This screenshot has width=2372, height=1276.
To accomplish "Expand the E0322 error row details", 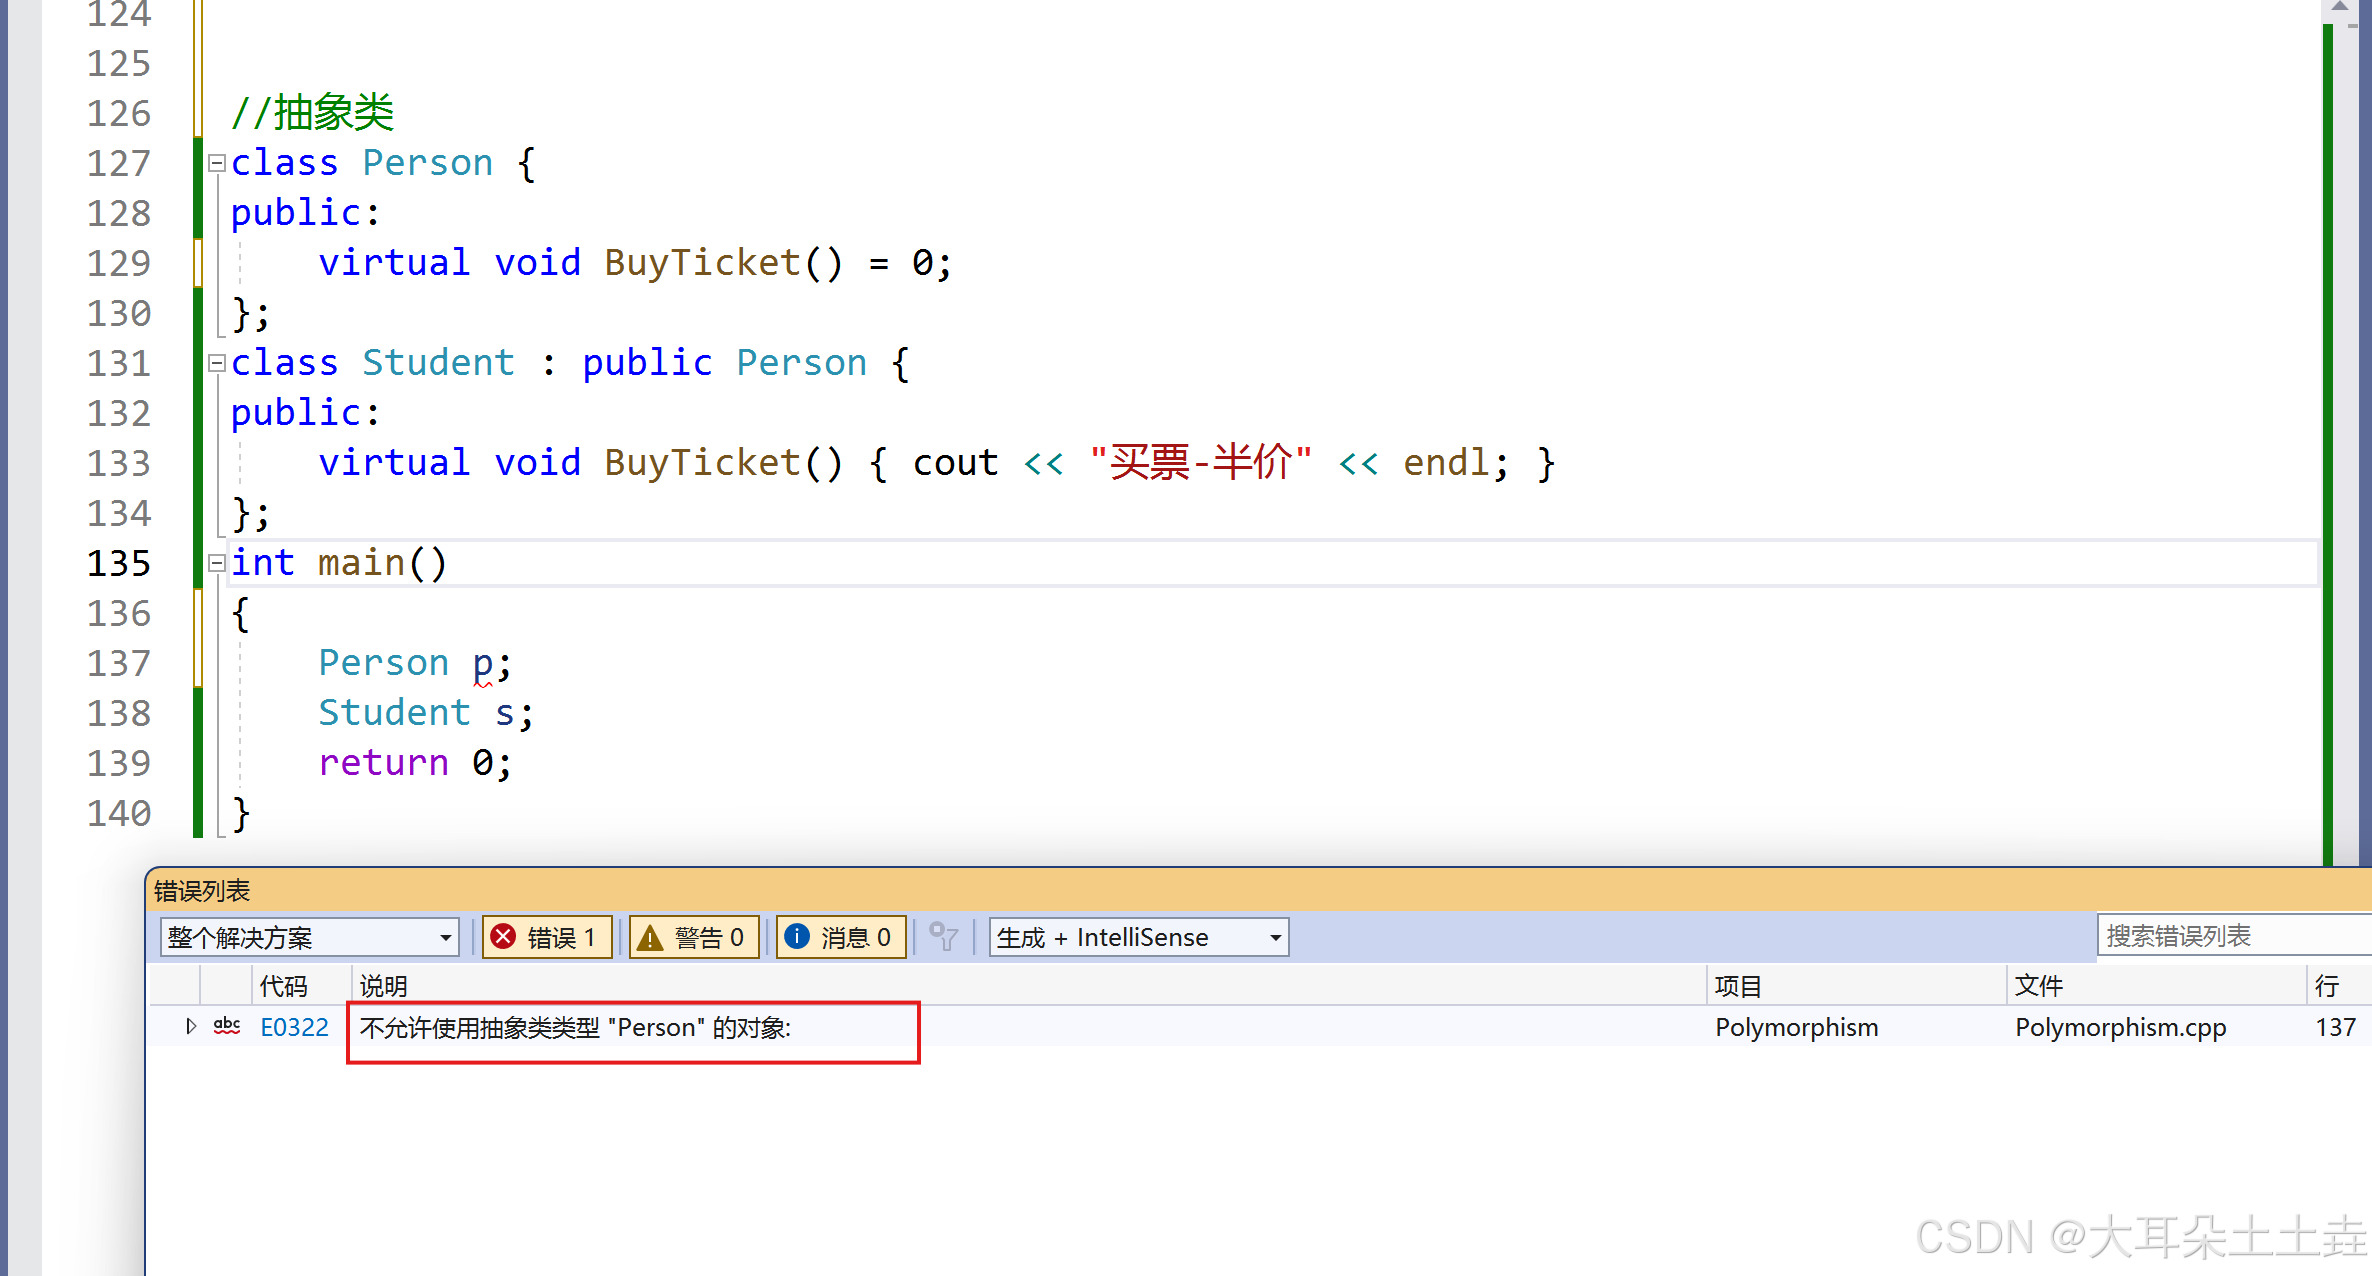I will [x=191, y=1026].
